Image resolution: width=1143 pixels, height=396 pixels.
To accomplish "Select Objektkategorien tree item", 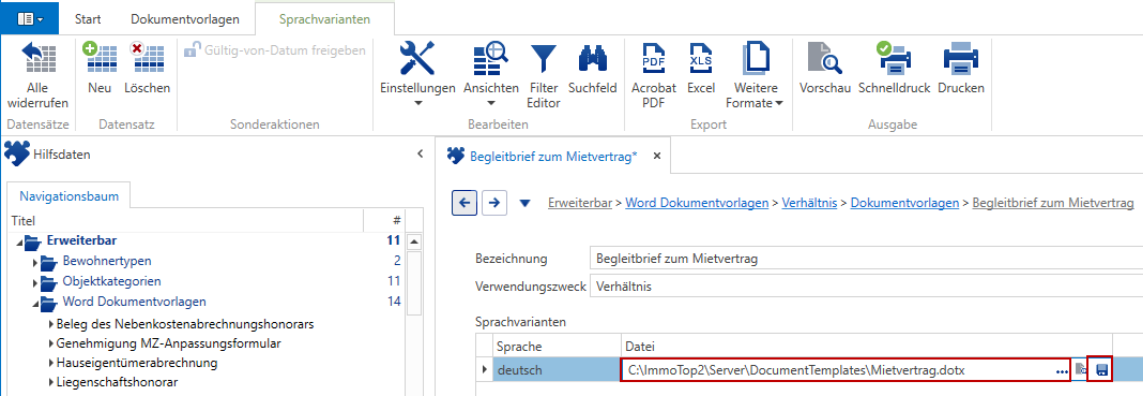I will [x=112, y=282].
